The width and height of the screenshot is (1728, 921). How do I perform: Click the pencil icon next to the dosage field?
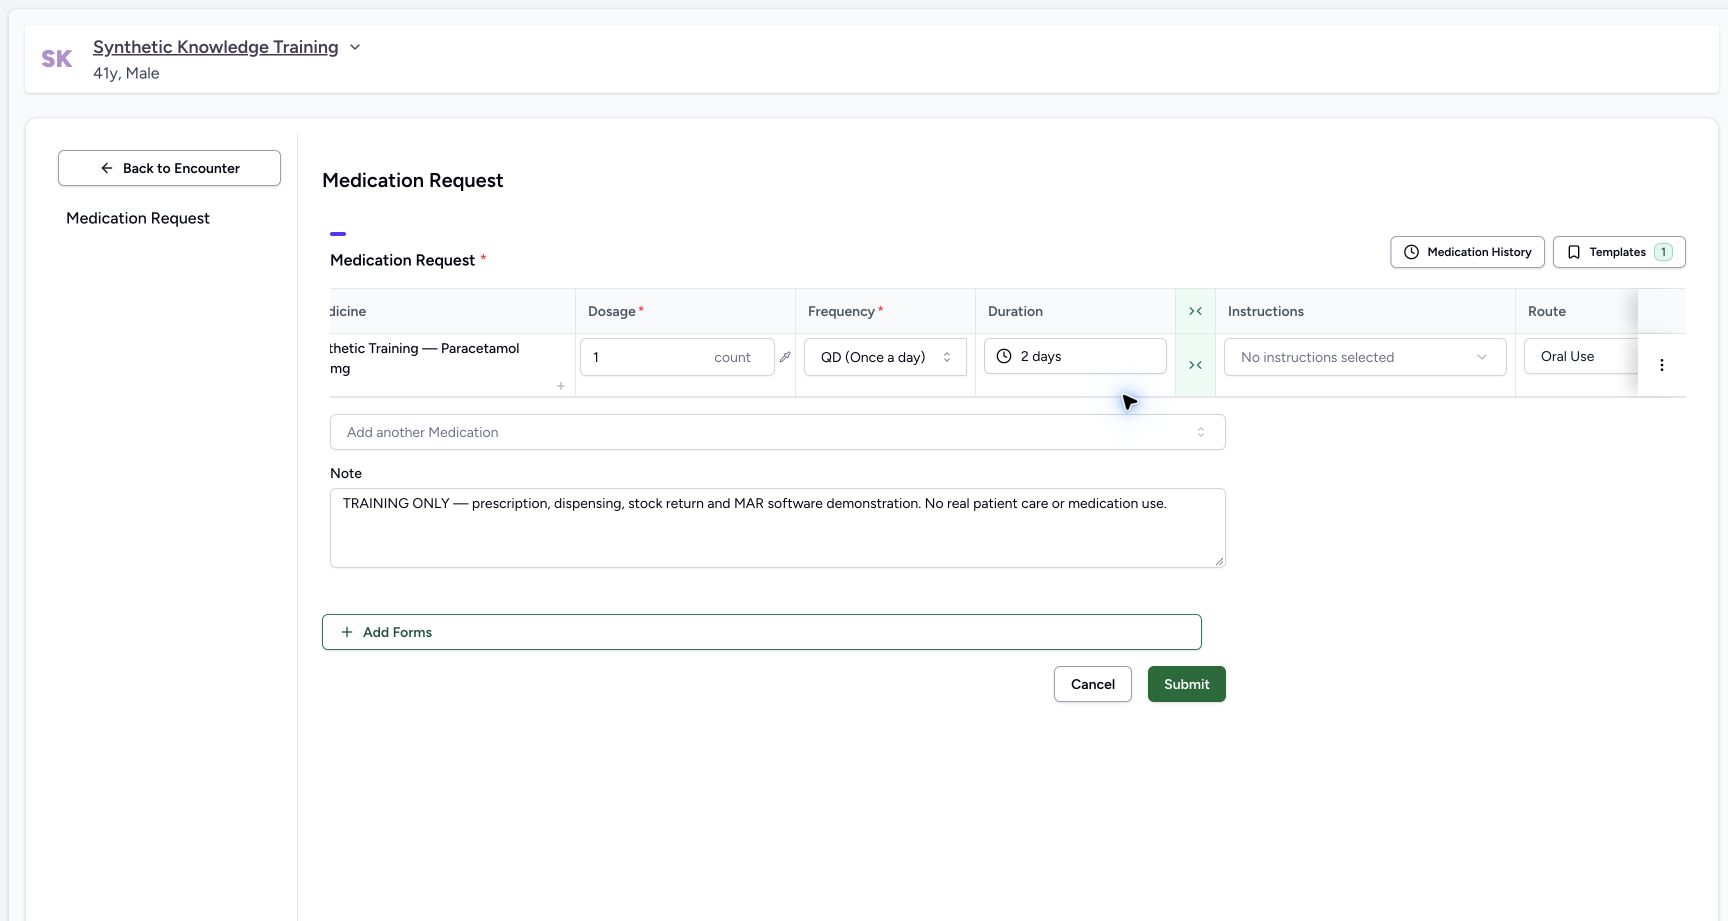point(785,357)
